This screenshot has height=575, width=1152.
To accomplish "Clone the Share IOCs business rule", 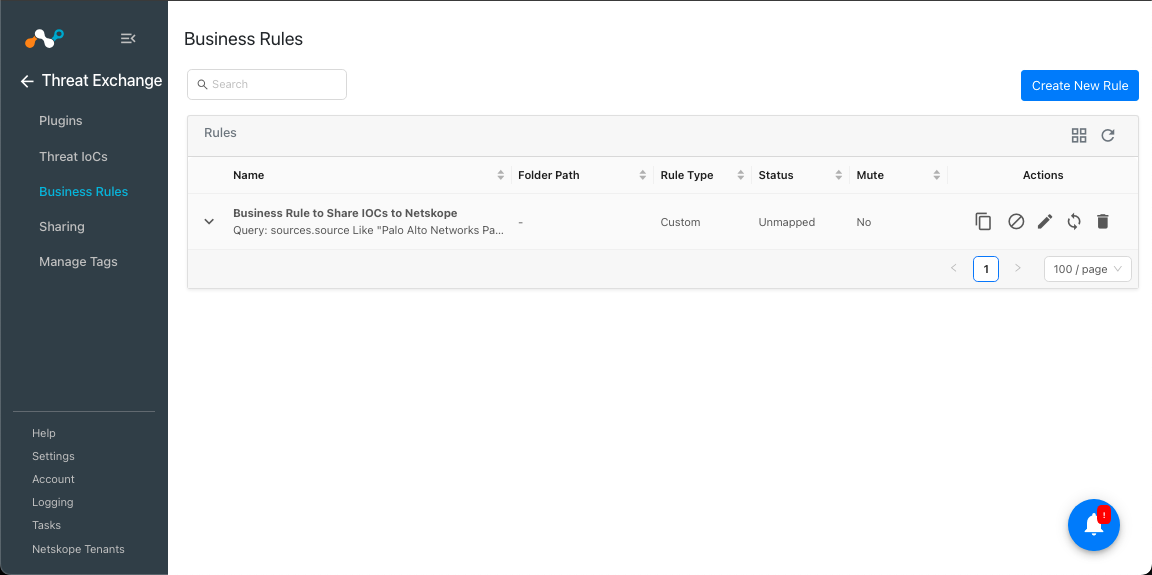I will tap(983, 221).
